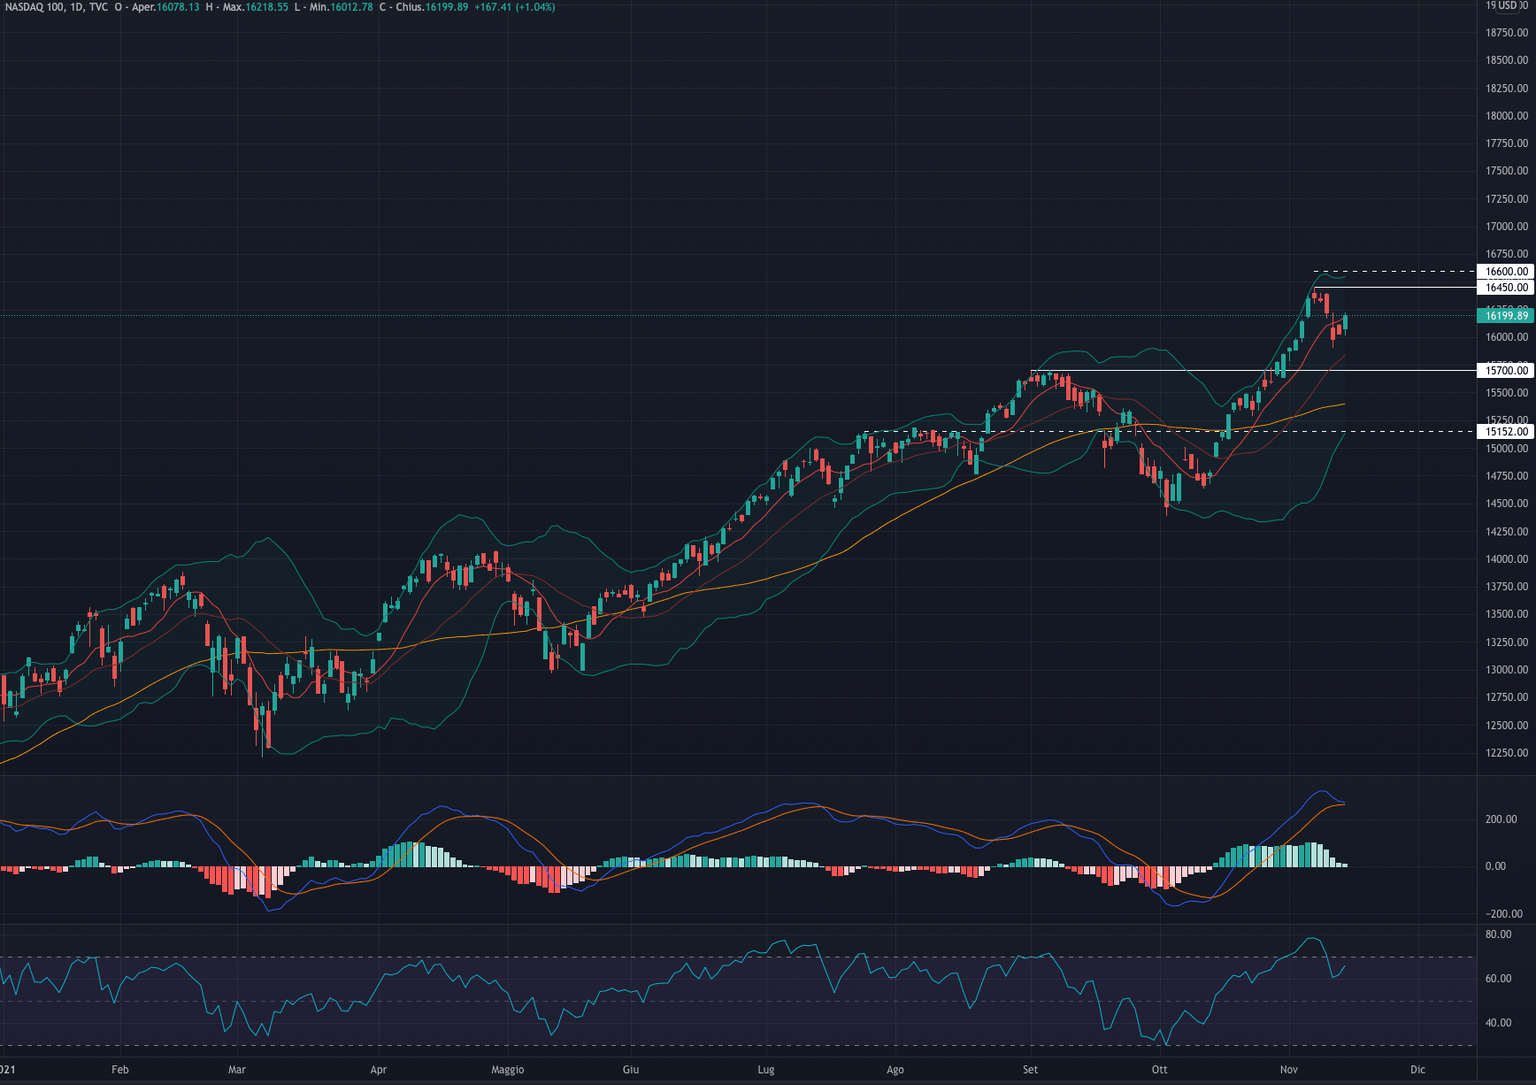
Task: Click the 15700.00 support level label
Action: coord(1504,370)
